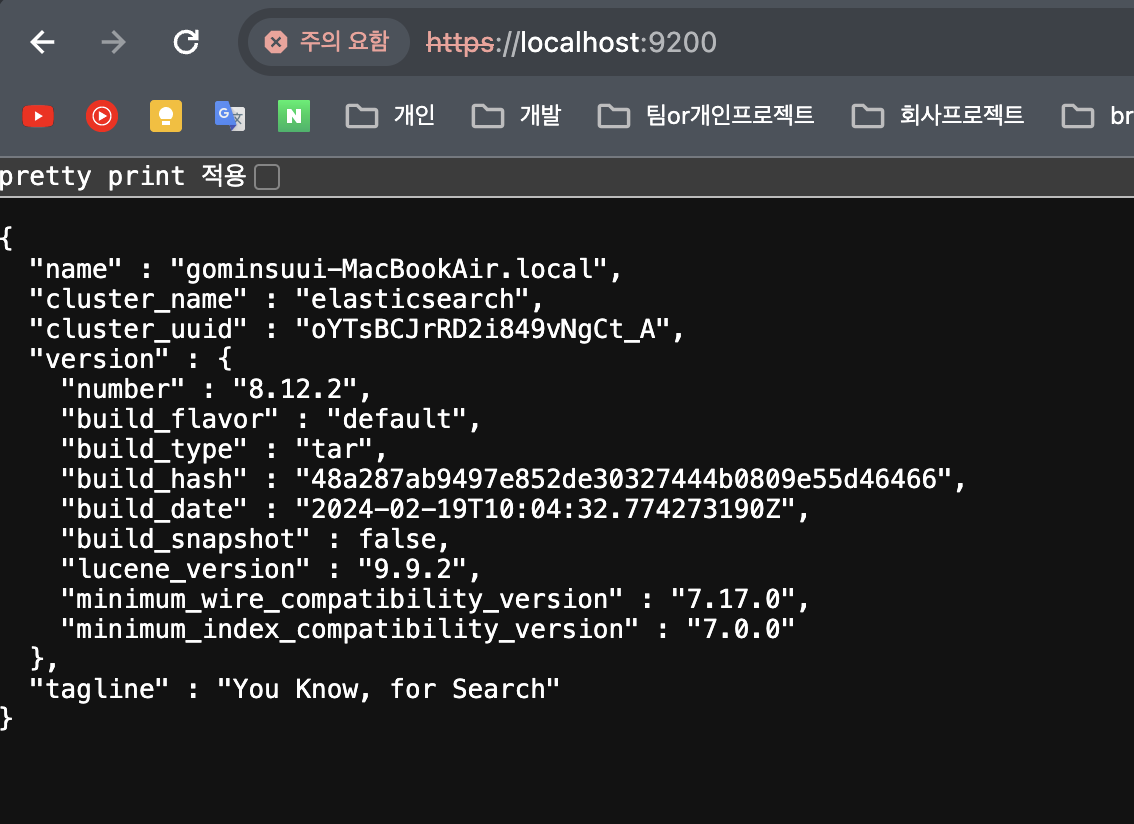This screenshot has height=824, width=1134.
Task: Go back with the browser back arrow
Action: (42, 42)
